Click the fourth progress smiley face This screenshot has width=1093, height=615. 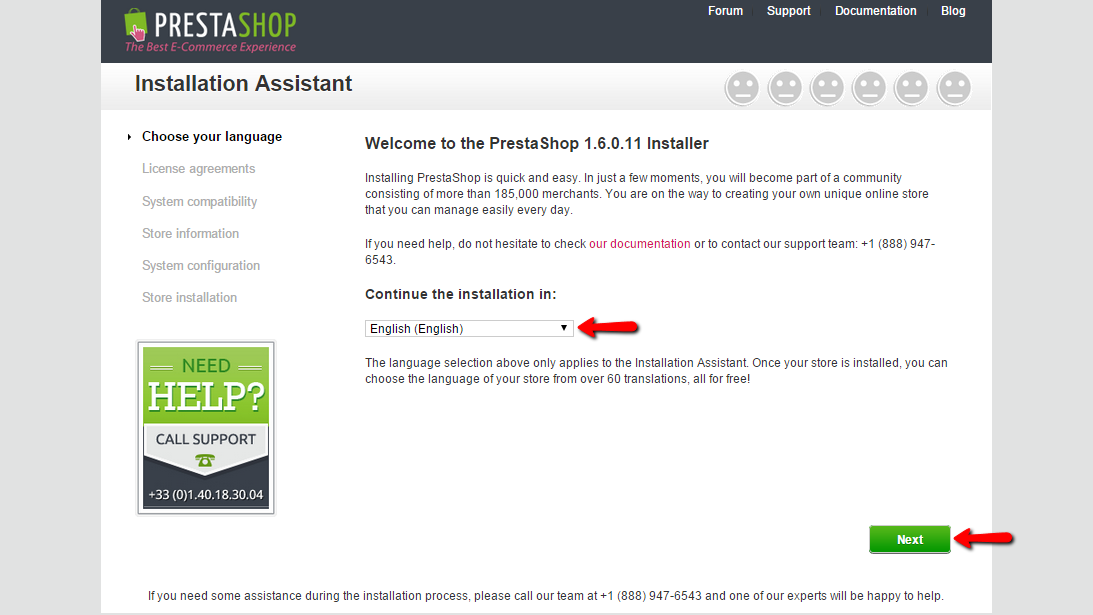(x=869, y=89)
